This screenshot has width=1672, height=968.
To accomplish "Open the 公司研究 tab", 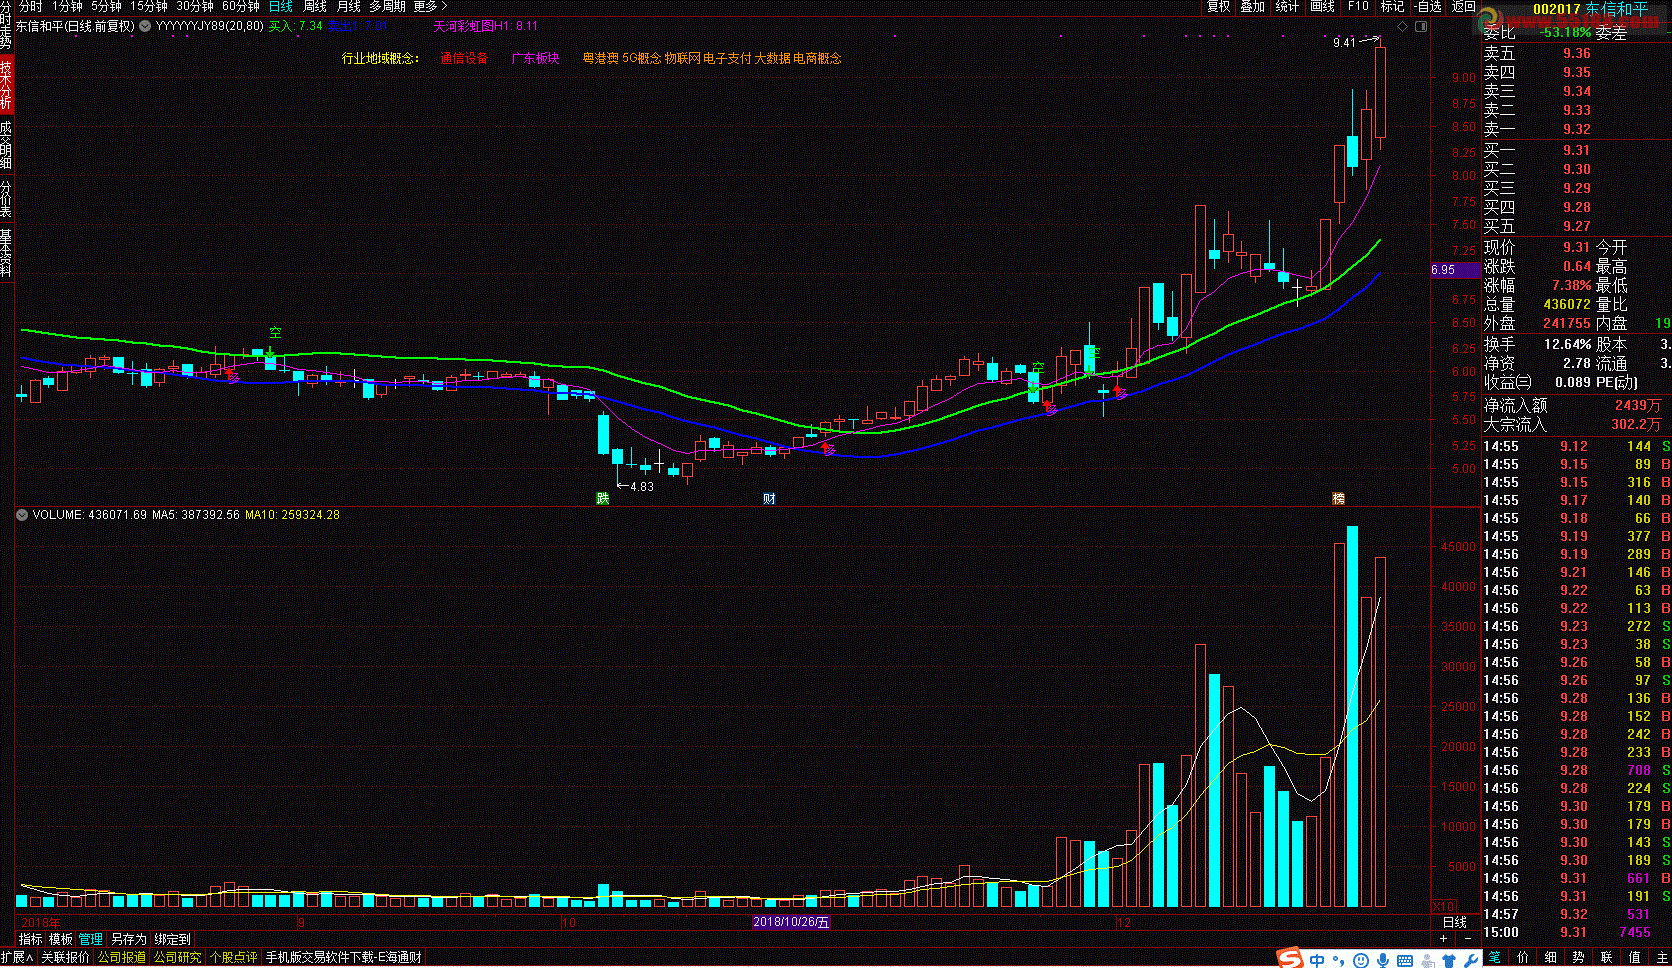I will click(178, 957).
